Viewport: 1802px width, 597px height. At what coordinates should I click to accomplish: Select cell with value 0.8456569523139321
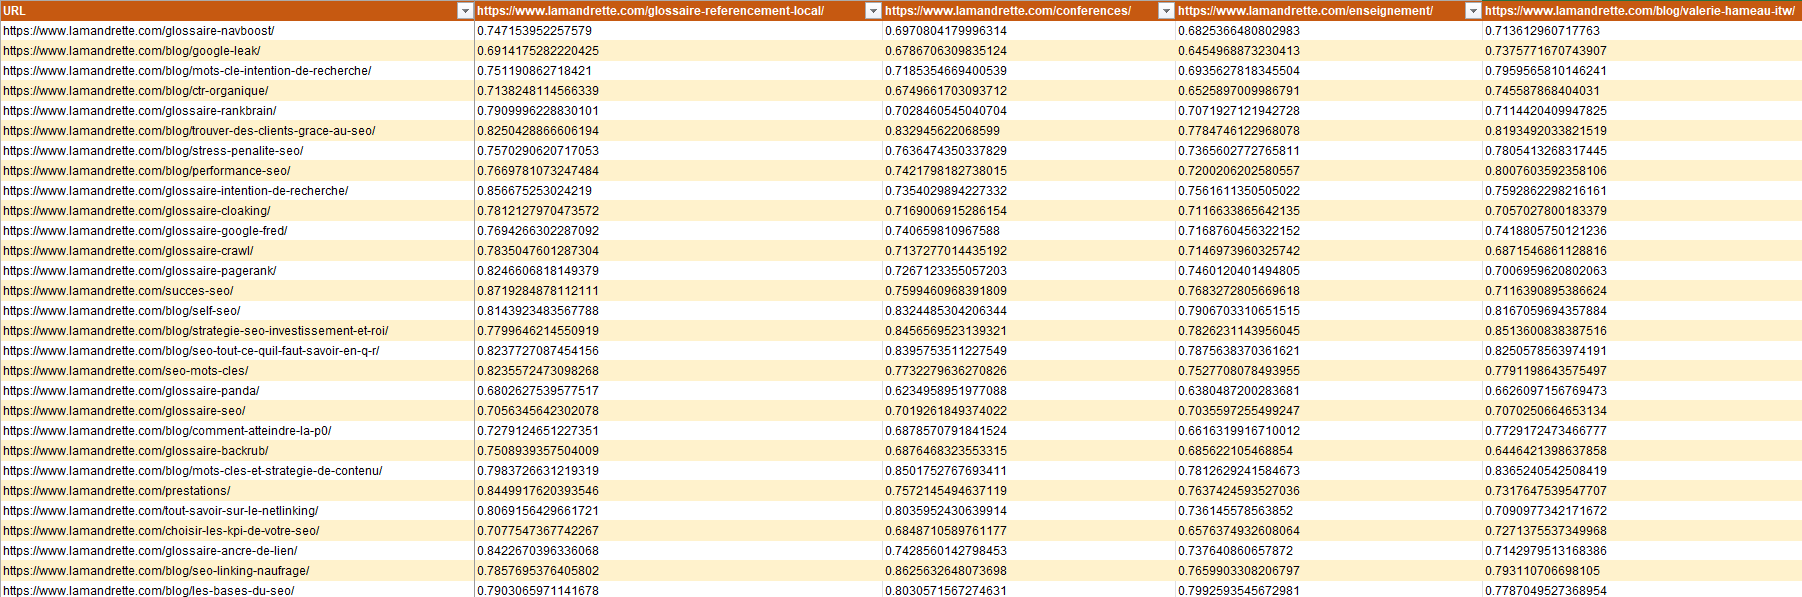[x=1029, y=331]
